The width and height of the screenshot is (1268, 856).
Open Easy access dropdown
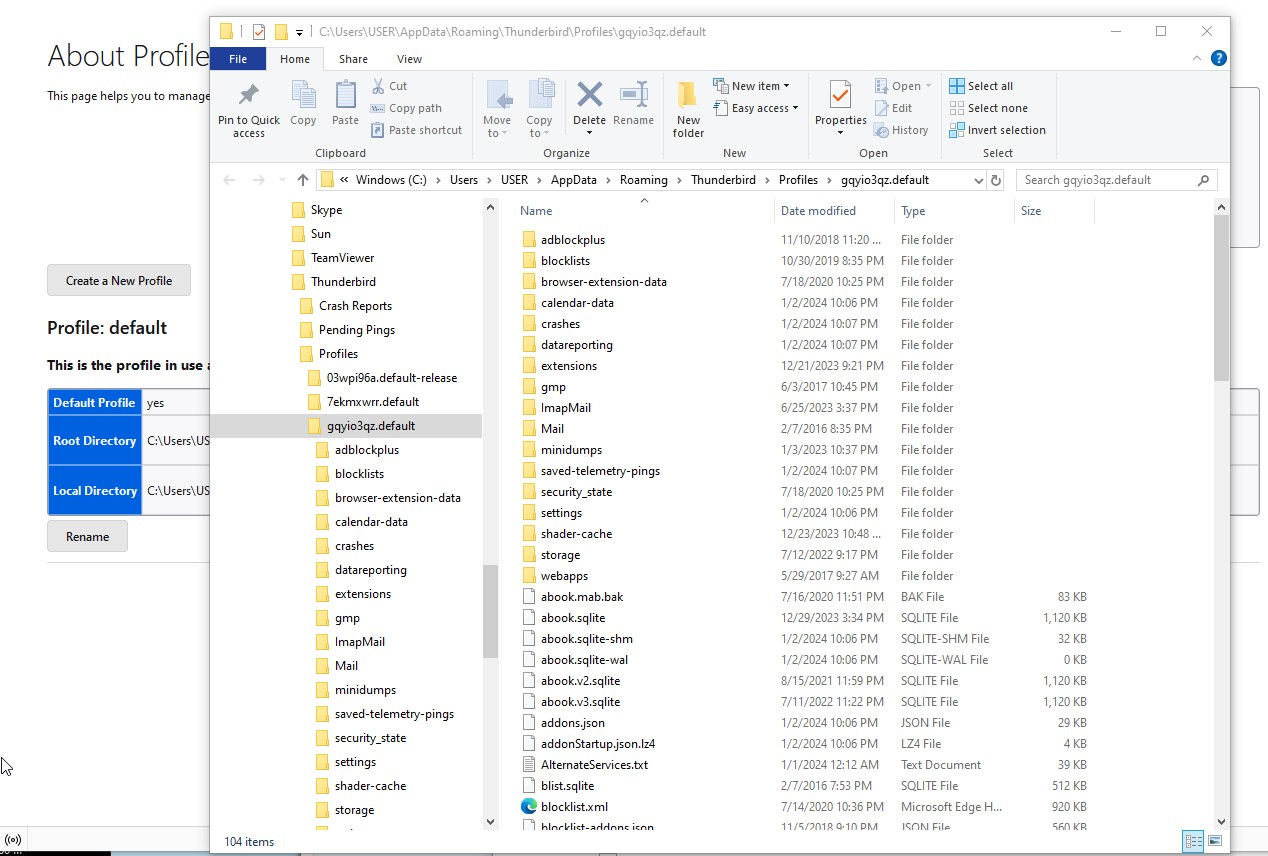click(x=755, y=108)
